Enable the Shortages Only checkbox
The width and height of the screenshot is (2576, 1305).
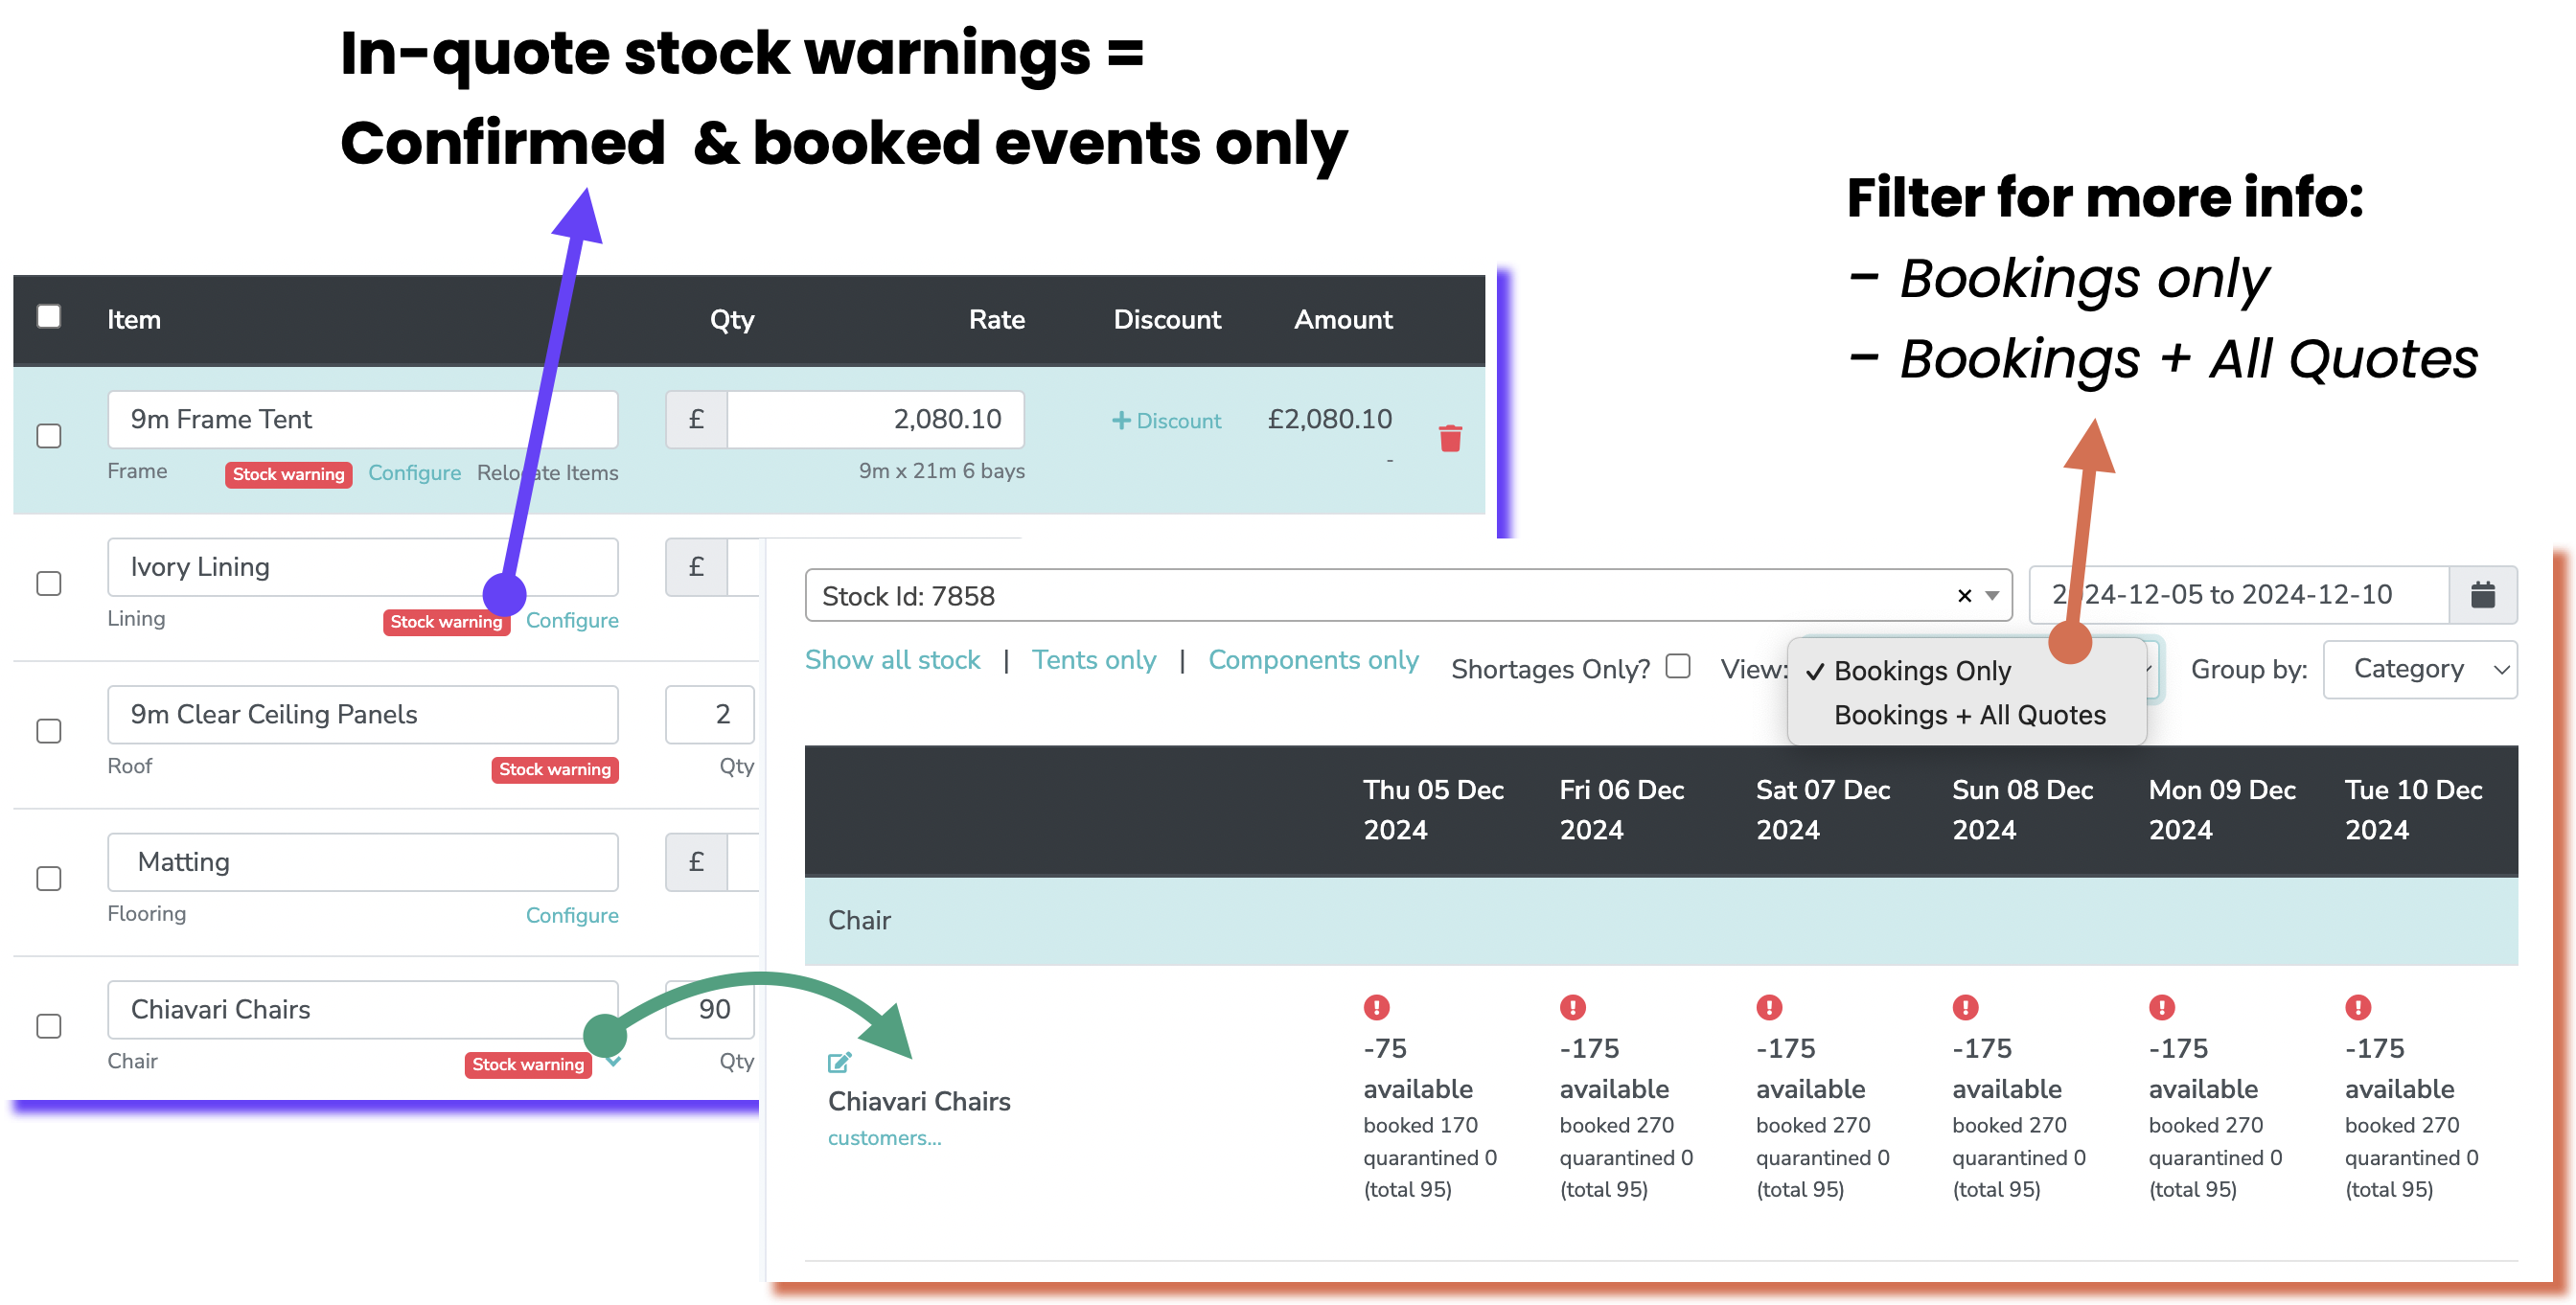tap(1678, 666)
